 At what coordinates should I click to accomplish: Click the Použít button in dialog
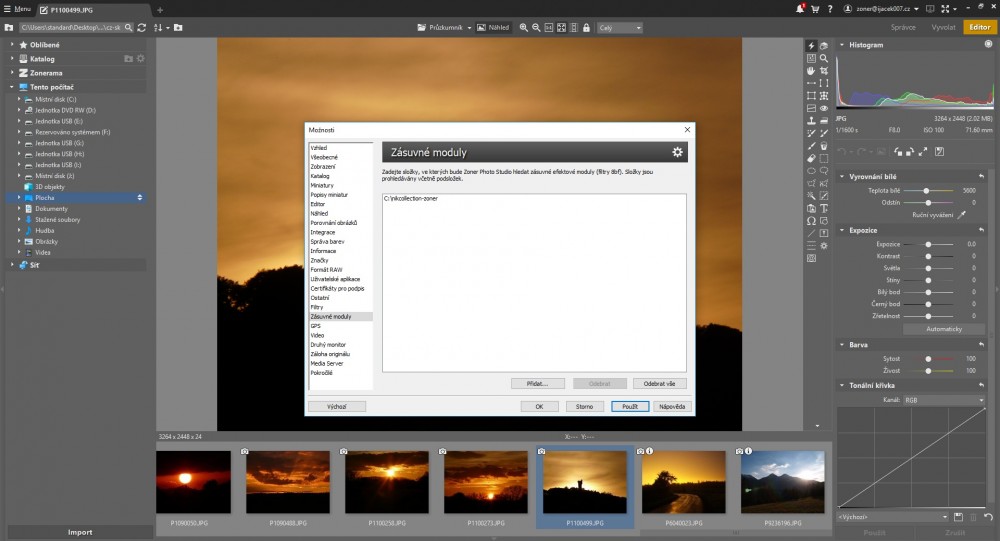[x=630, y=407]
